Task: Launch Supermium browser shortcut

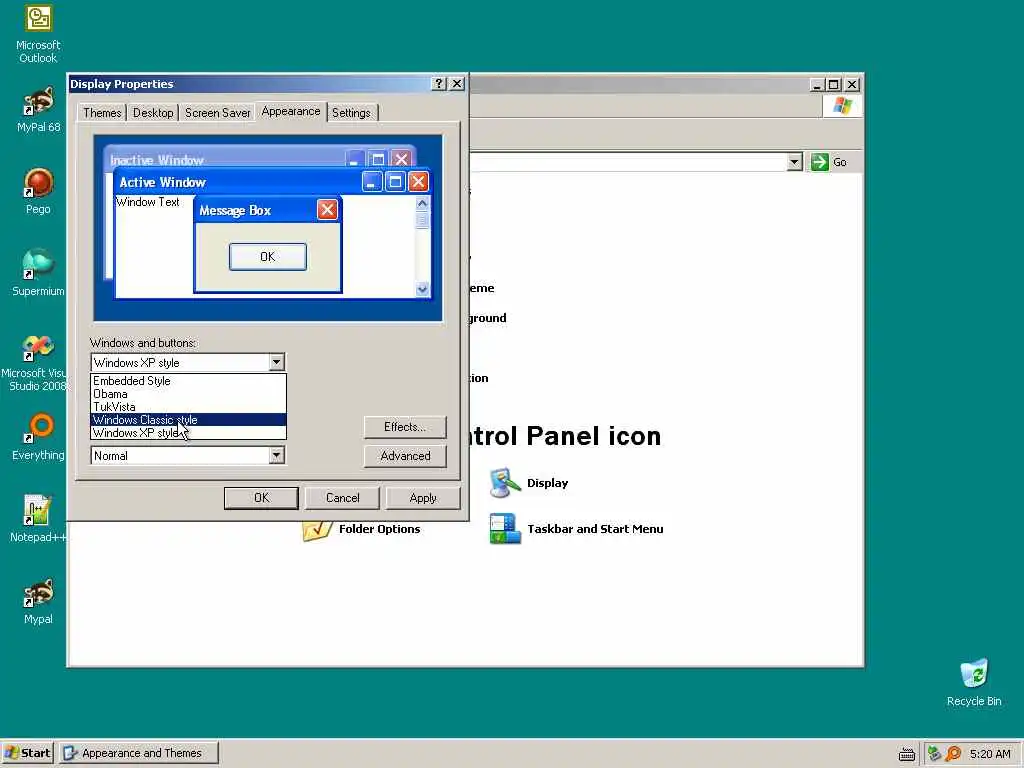Action: (x=38, y=273)
